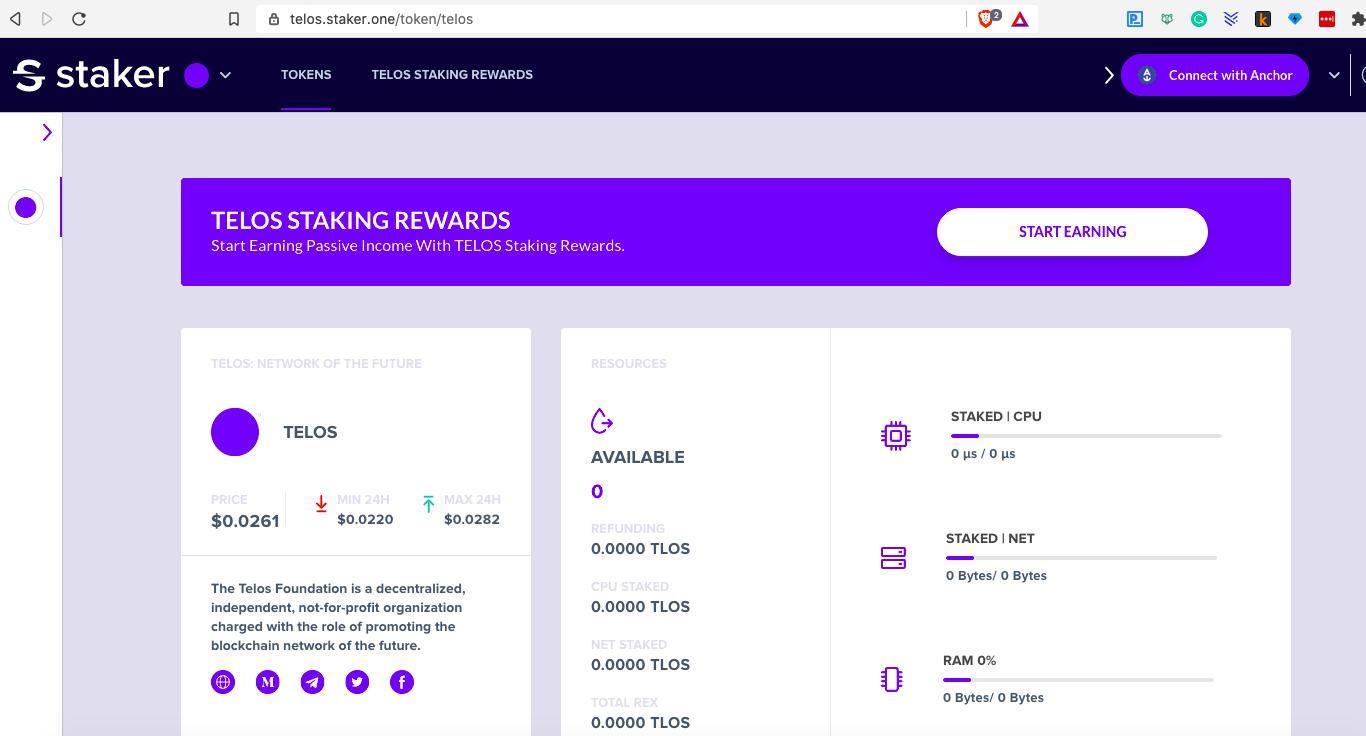
Task: Click the staker logo
Action: point(91,75)
